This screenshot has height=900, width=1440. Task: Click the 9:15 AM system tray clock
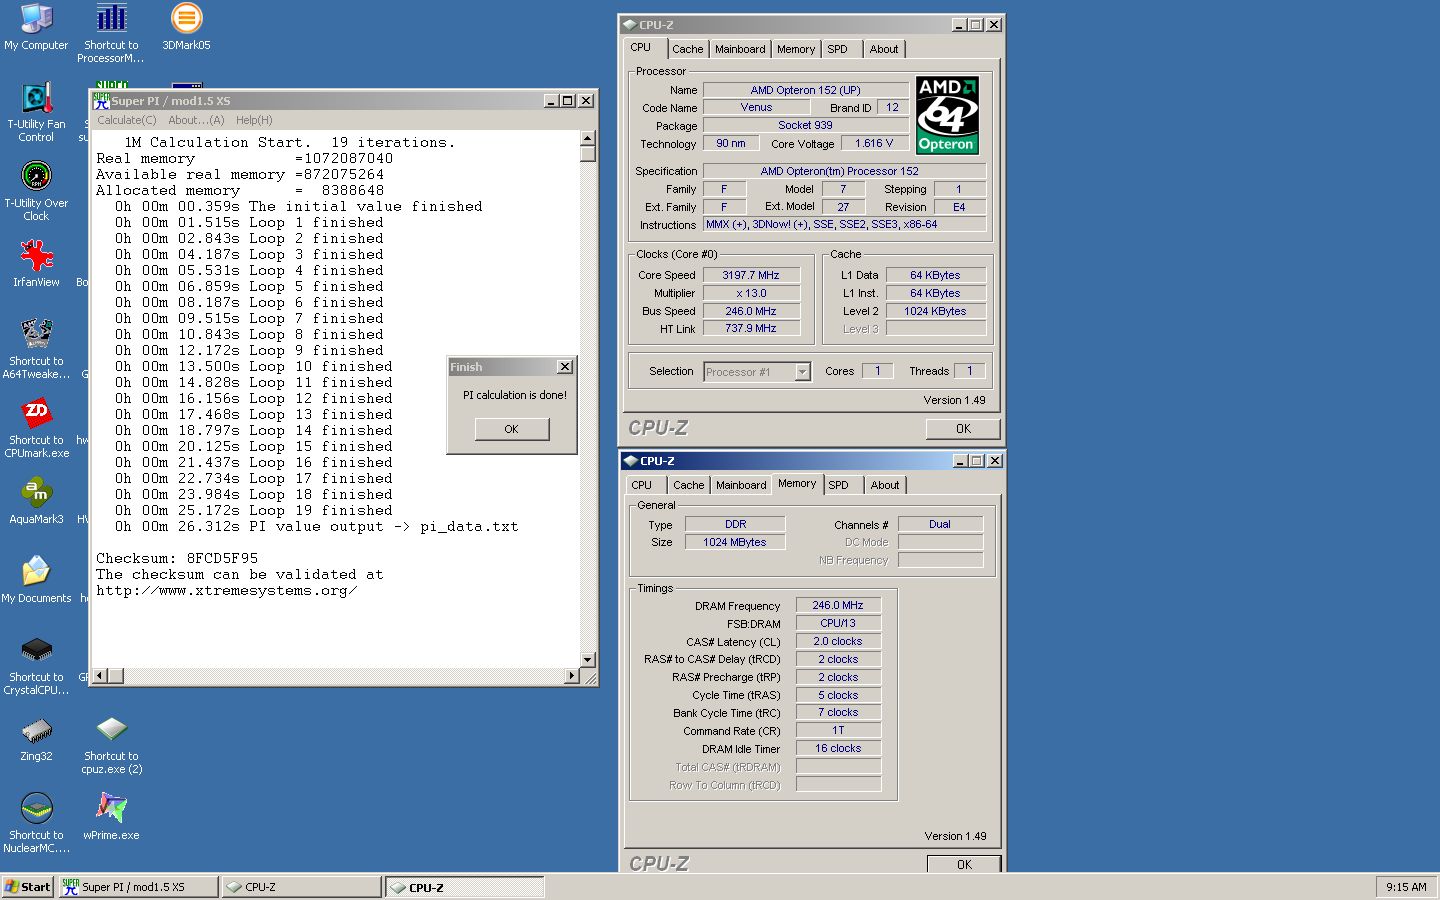(1406, 887)
